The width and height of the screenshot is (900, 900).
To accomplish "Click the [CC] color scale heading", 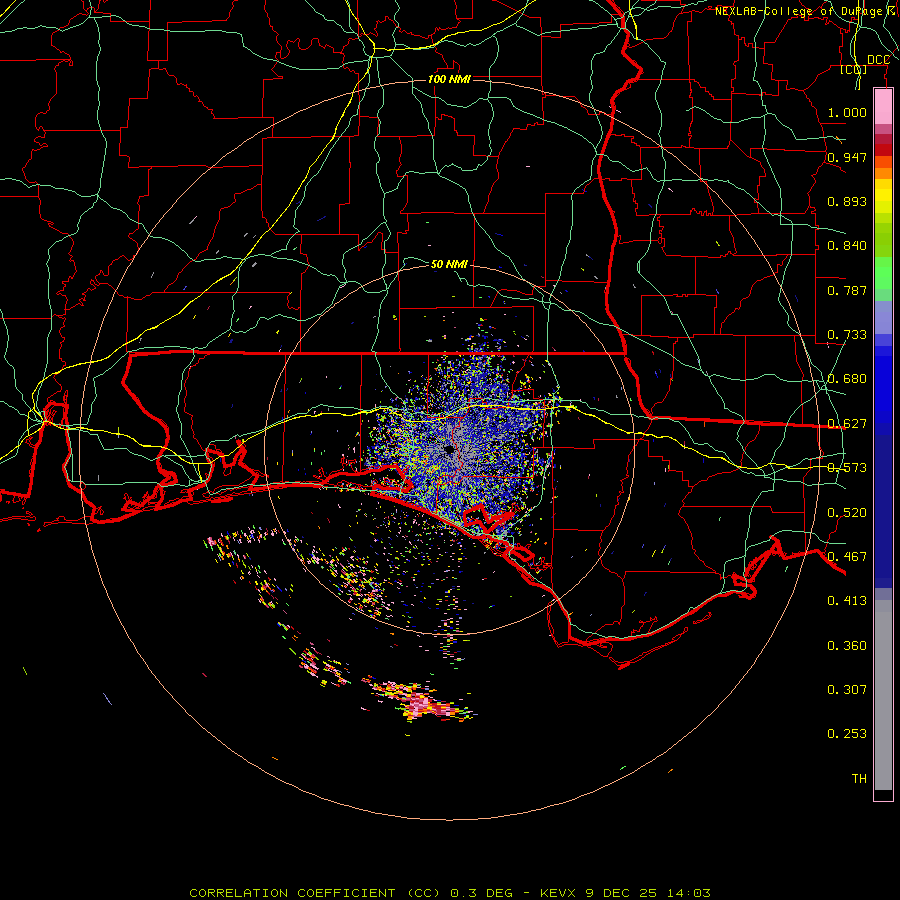I will pyautogui.click(x=854, y=69).
